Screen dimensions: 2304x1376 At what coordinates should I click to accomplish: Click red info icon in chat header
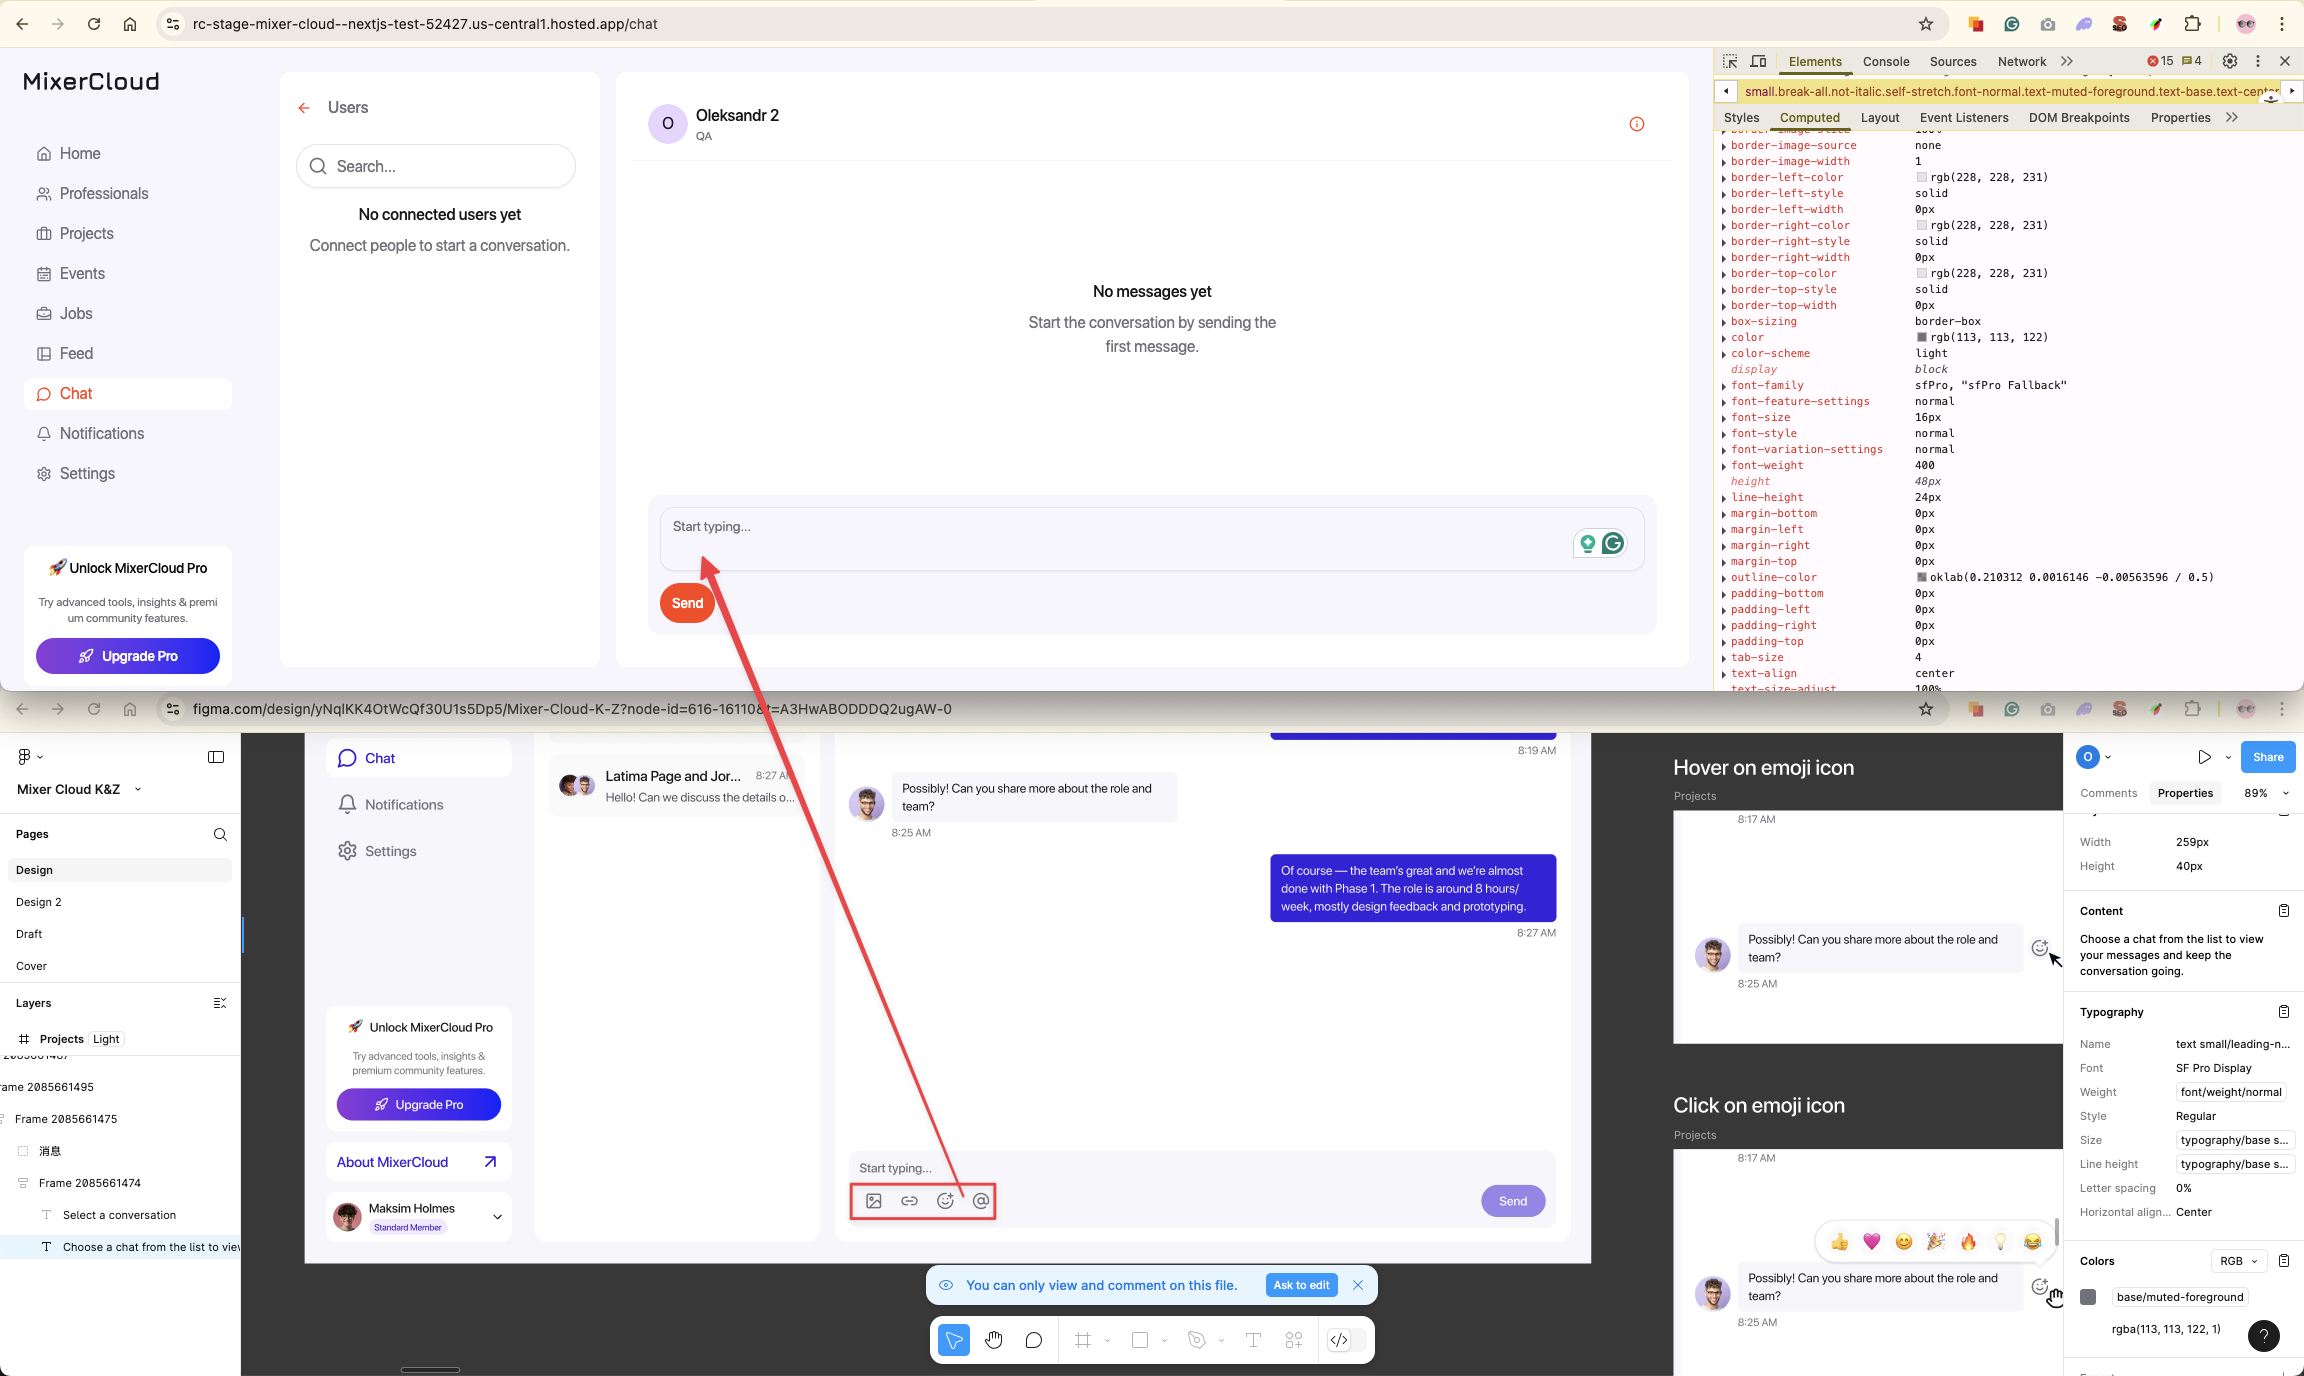coord(1637,124)
